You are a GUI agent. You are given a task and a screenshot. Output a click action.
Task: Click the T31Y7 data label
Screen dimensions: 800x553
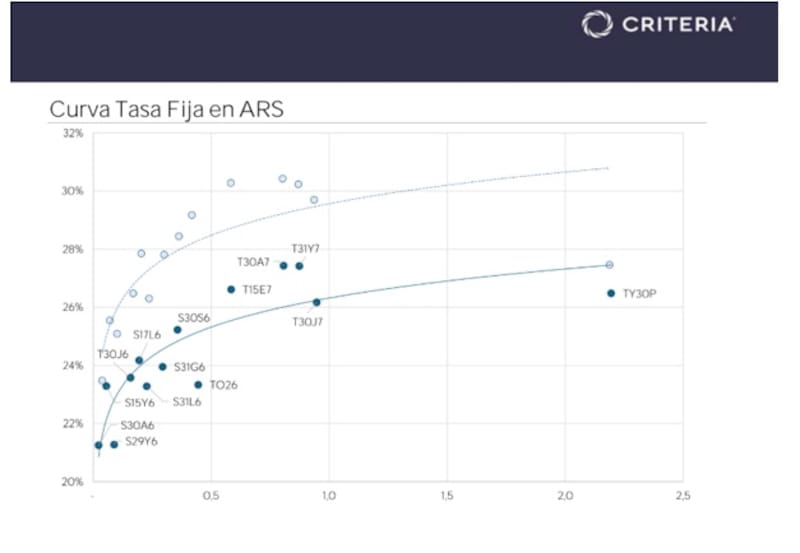coord(305,248)
